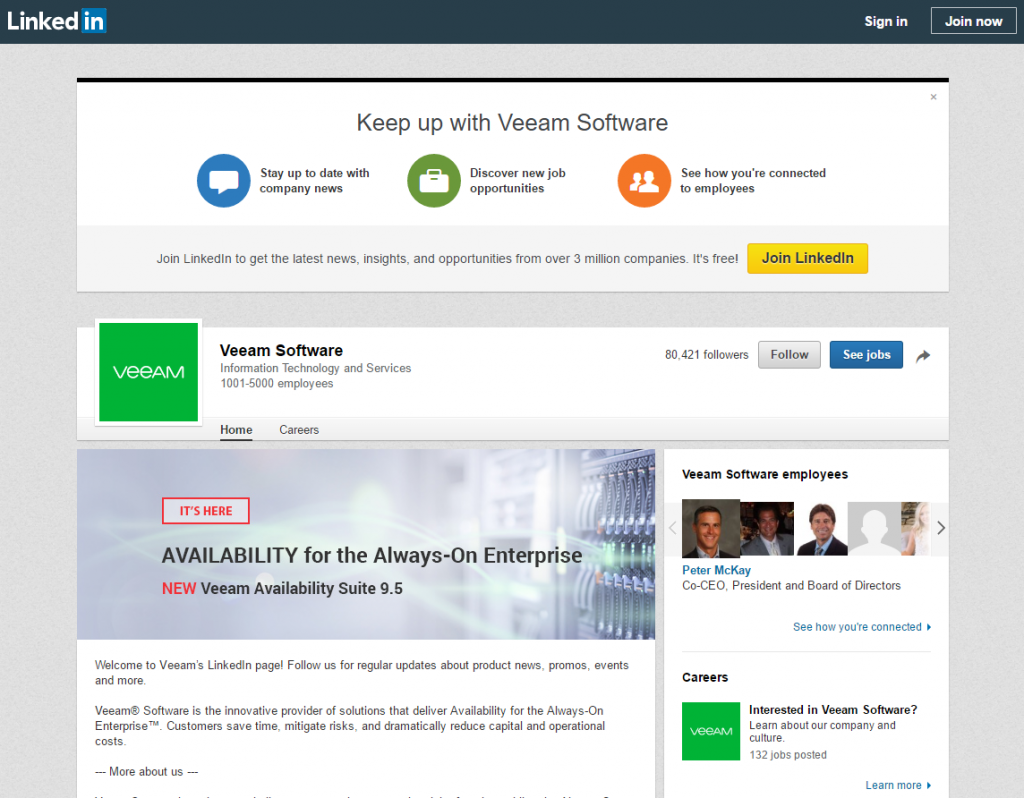Viewport: 1024px width, 798px height.
Task: Open Peter McKay's profile photo
Action: coord(711,528)
